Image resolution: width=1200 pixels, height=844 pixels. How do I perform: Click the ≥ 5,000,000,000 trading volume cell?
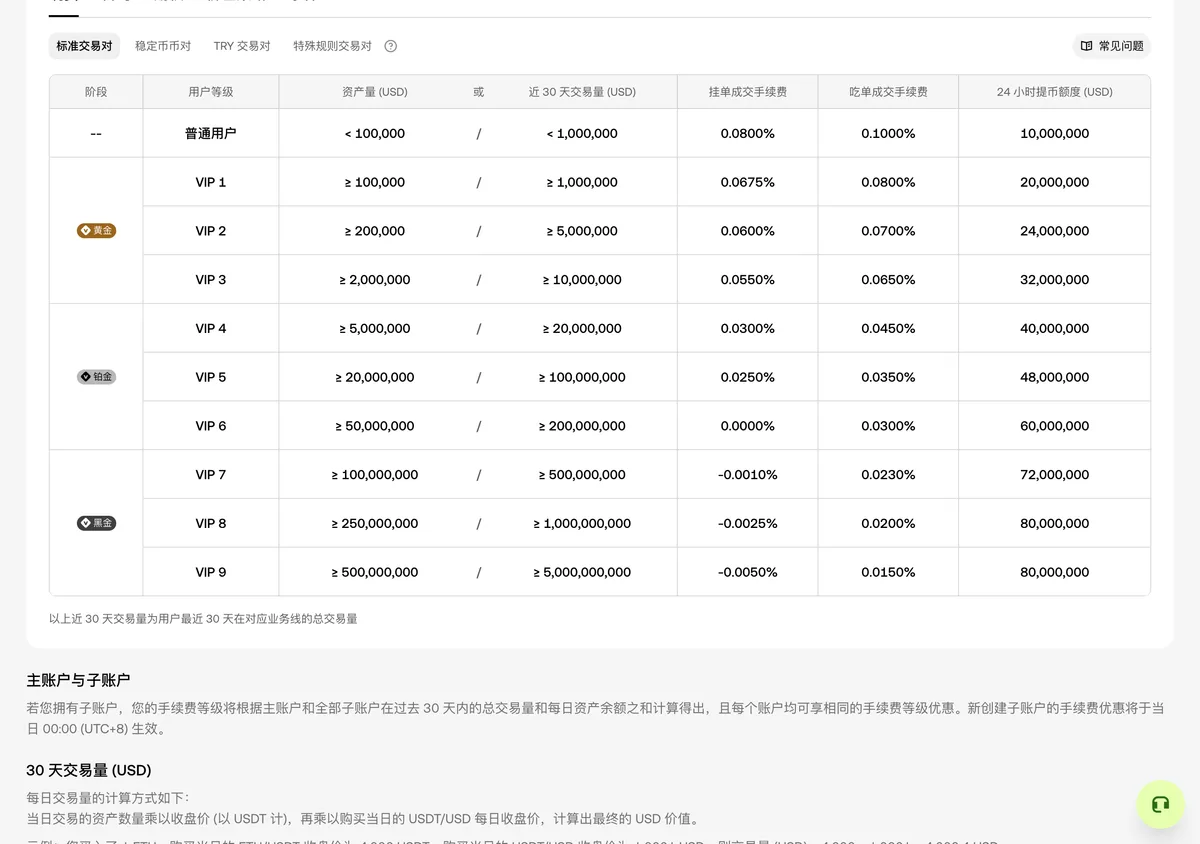(582, 572)
